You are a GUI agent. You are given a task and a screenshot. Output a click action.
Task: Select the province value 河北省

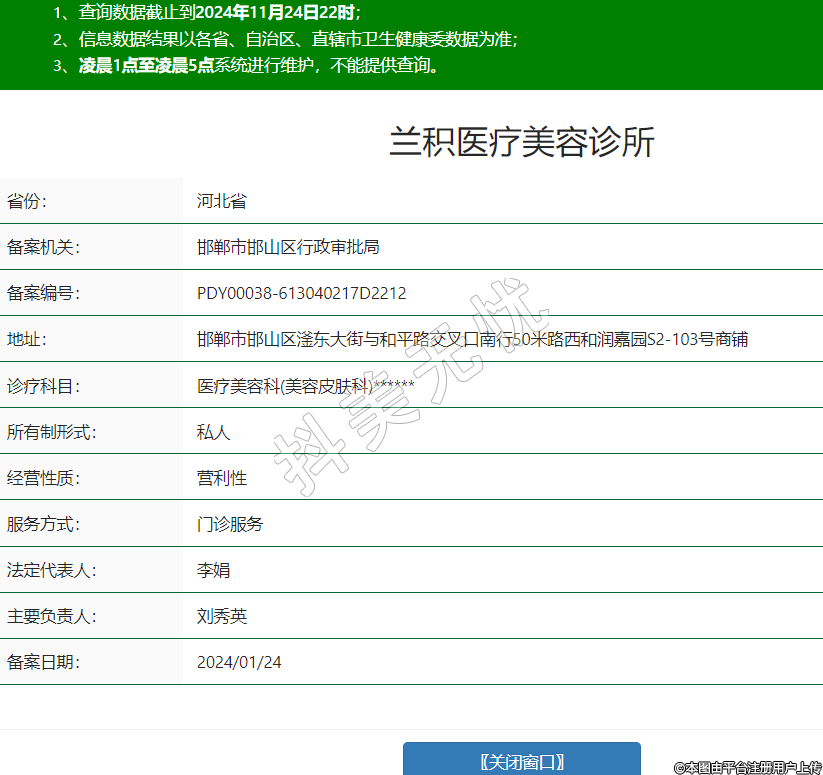(221, 201)
